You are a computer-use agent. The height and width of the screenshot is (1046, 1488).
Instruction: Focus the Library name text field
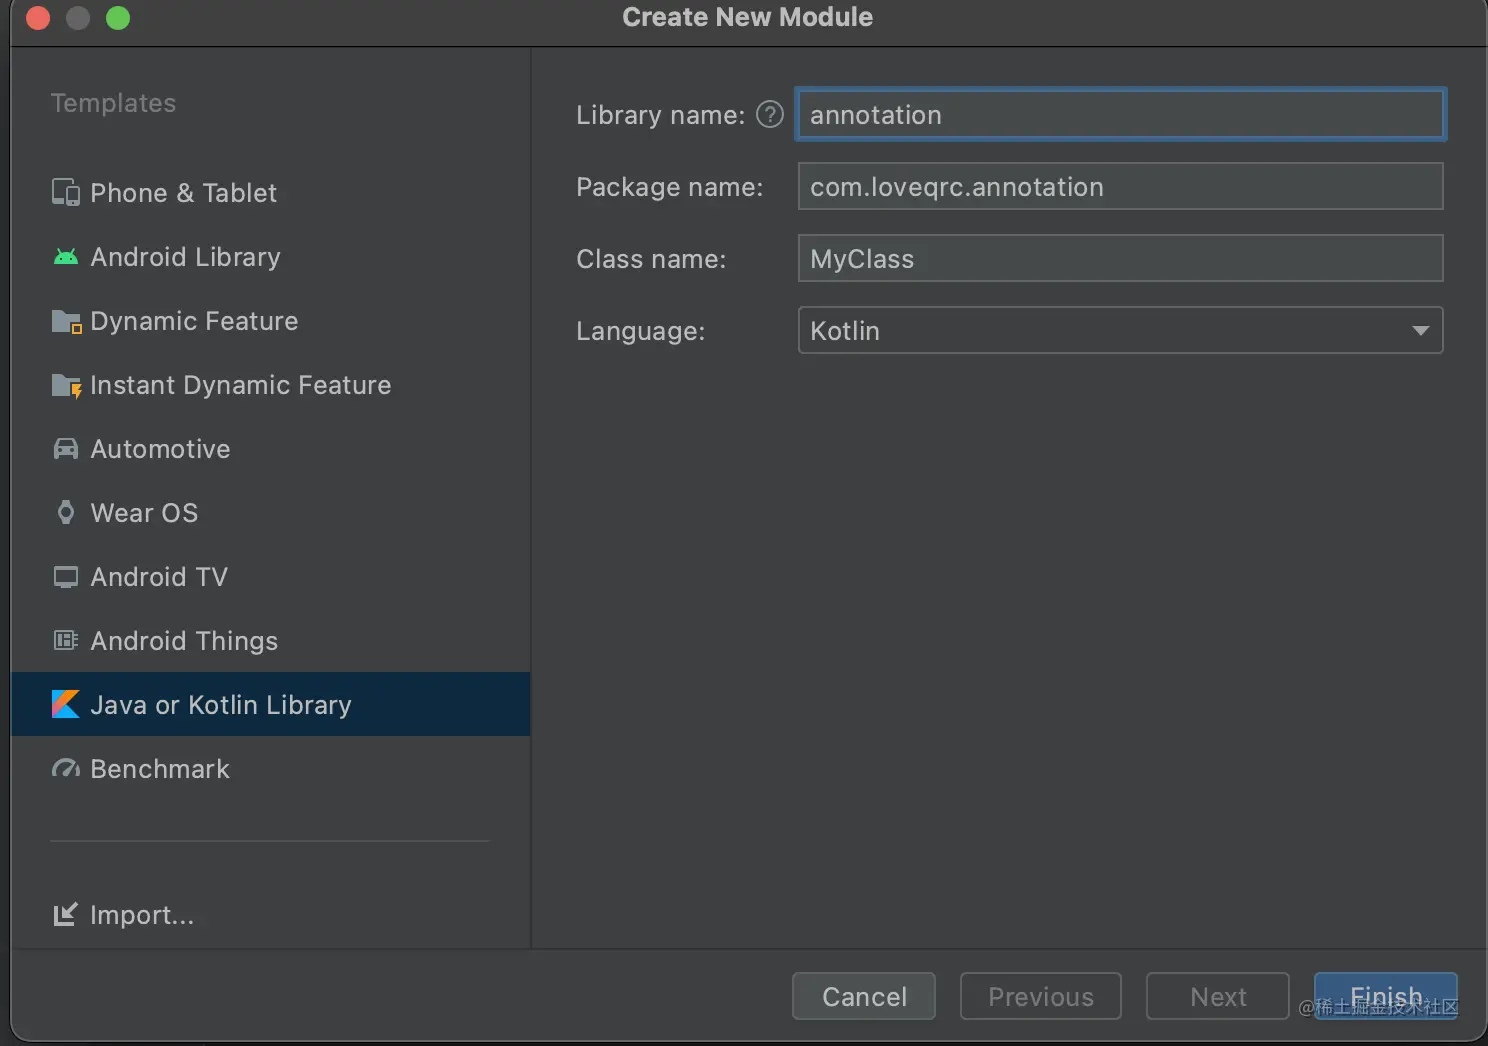(x=1120, y=115)
